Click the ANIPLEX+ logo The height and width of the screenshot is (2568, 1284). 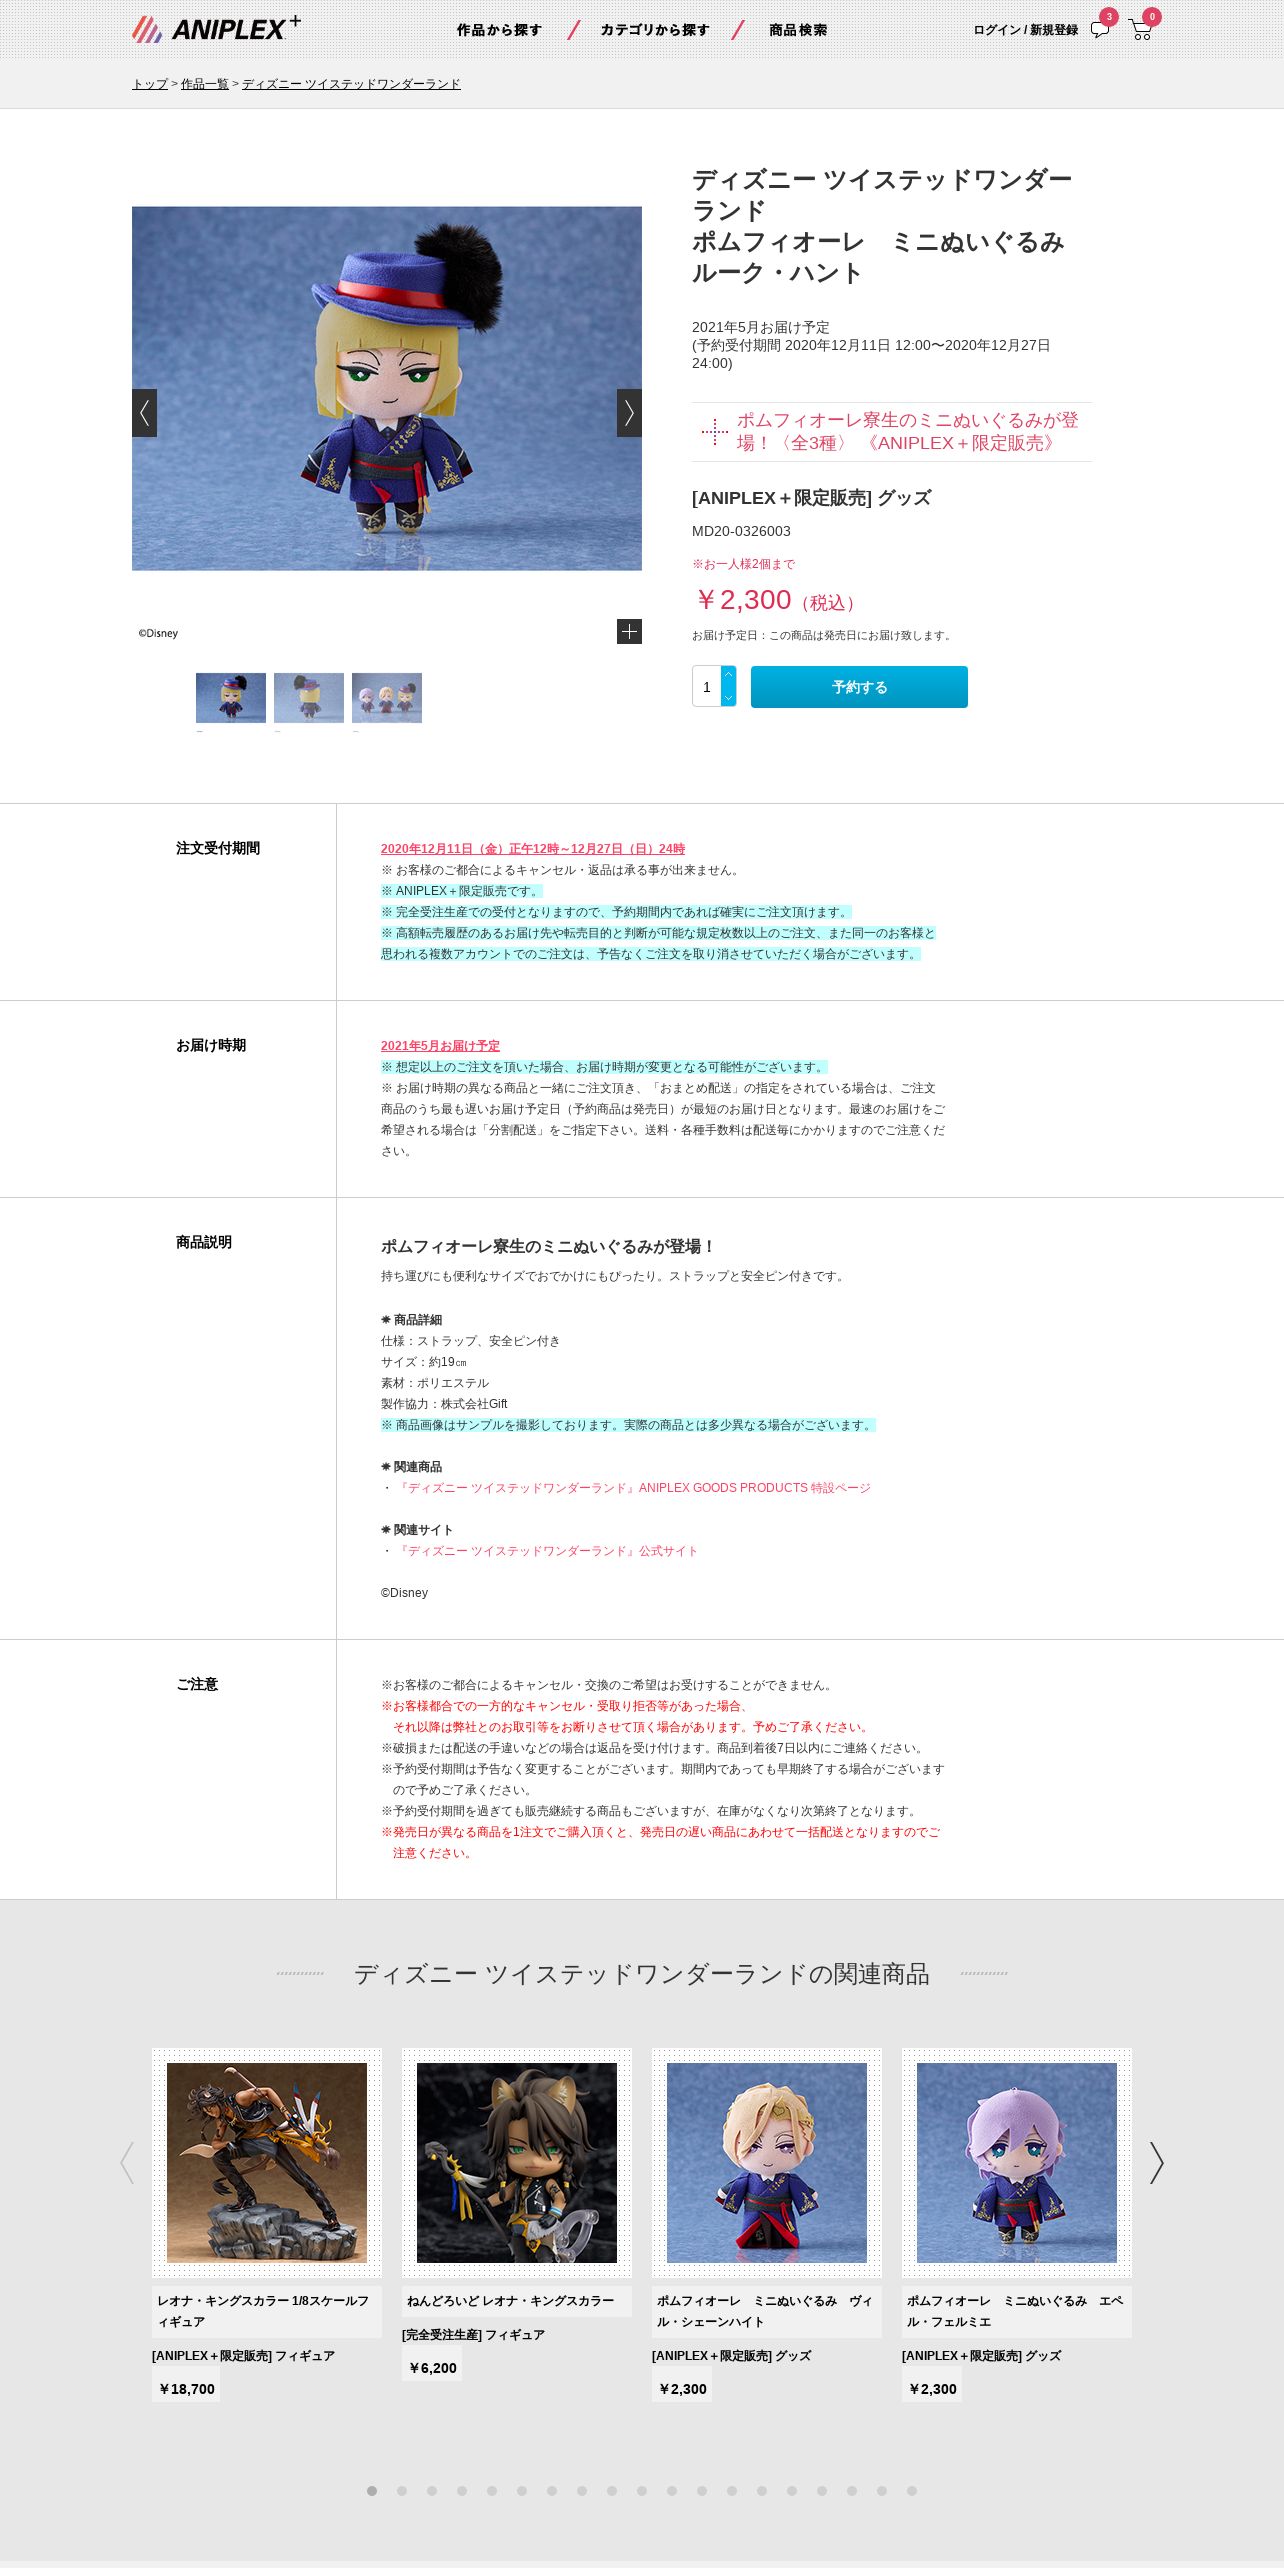point(216,29)
